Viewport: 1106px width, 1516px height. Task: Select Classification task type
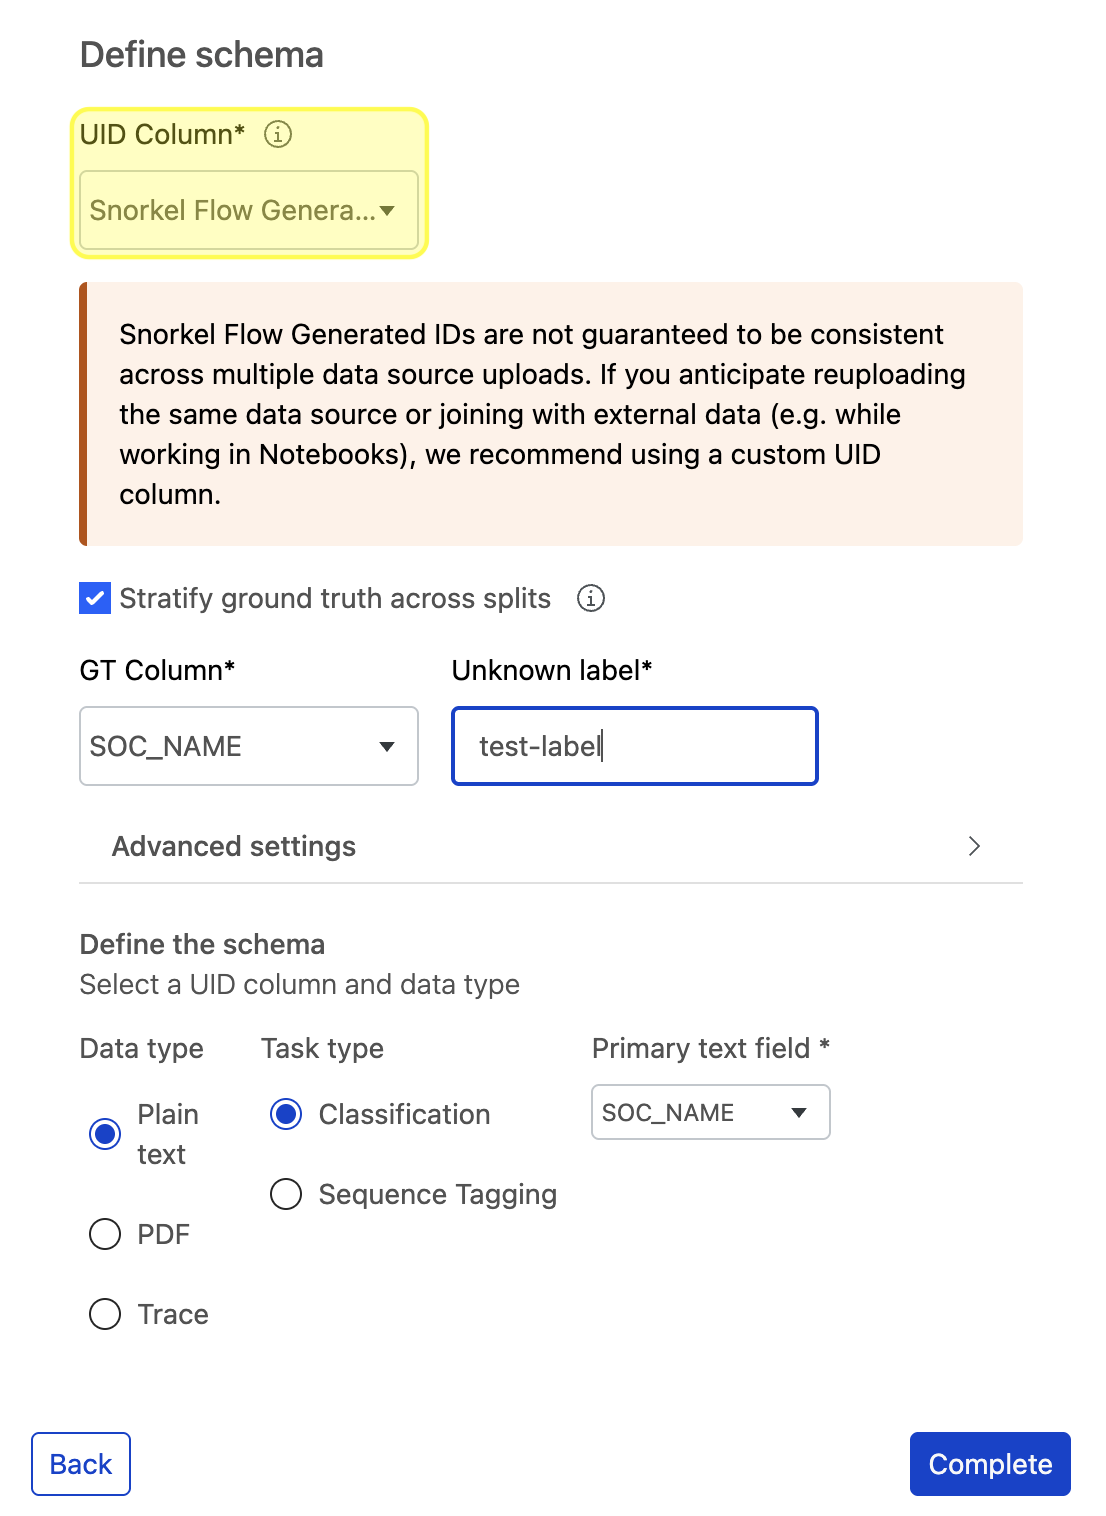tap(286, 1114)
